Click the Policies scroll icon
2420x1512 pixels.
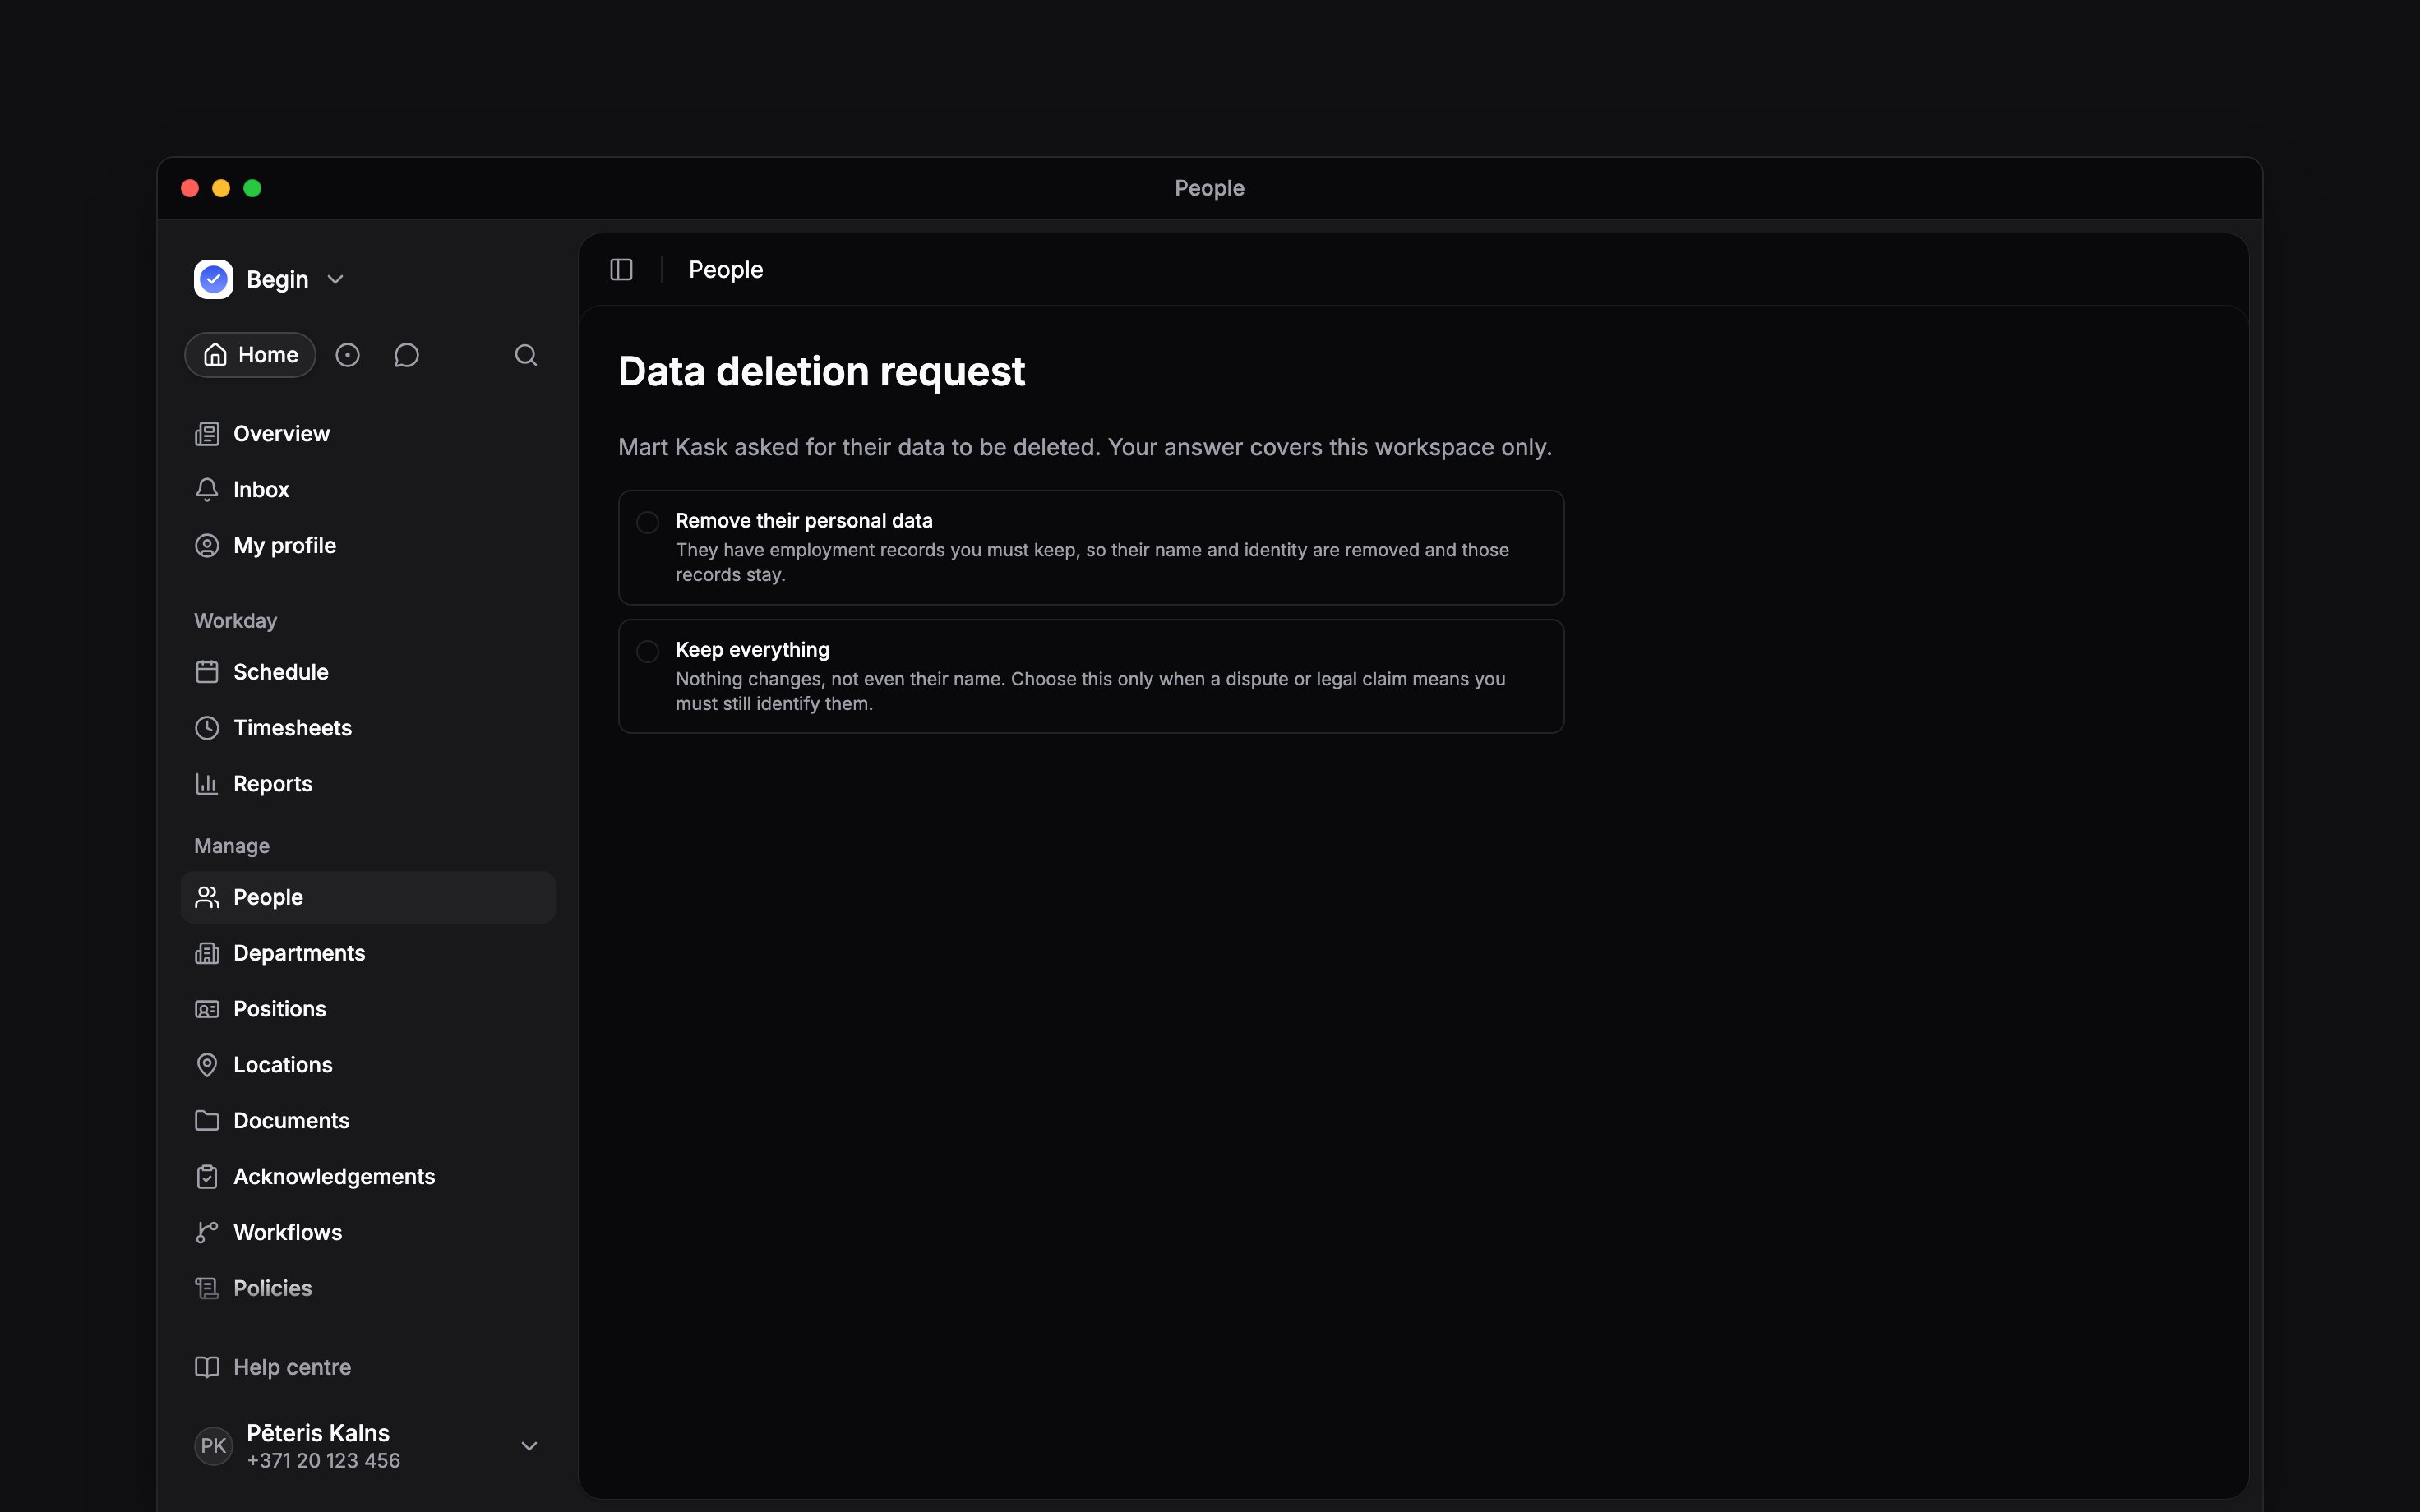[207, 1289]
